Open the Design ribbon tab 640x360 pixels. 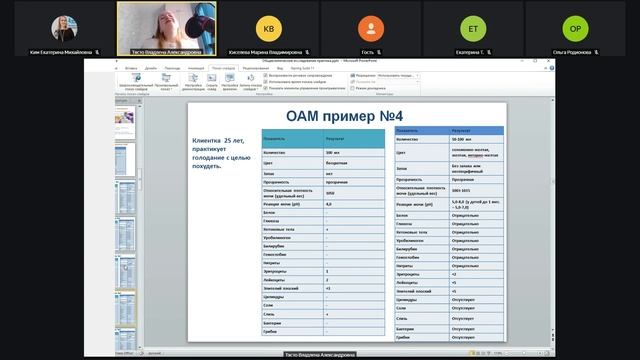151,68
